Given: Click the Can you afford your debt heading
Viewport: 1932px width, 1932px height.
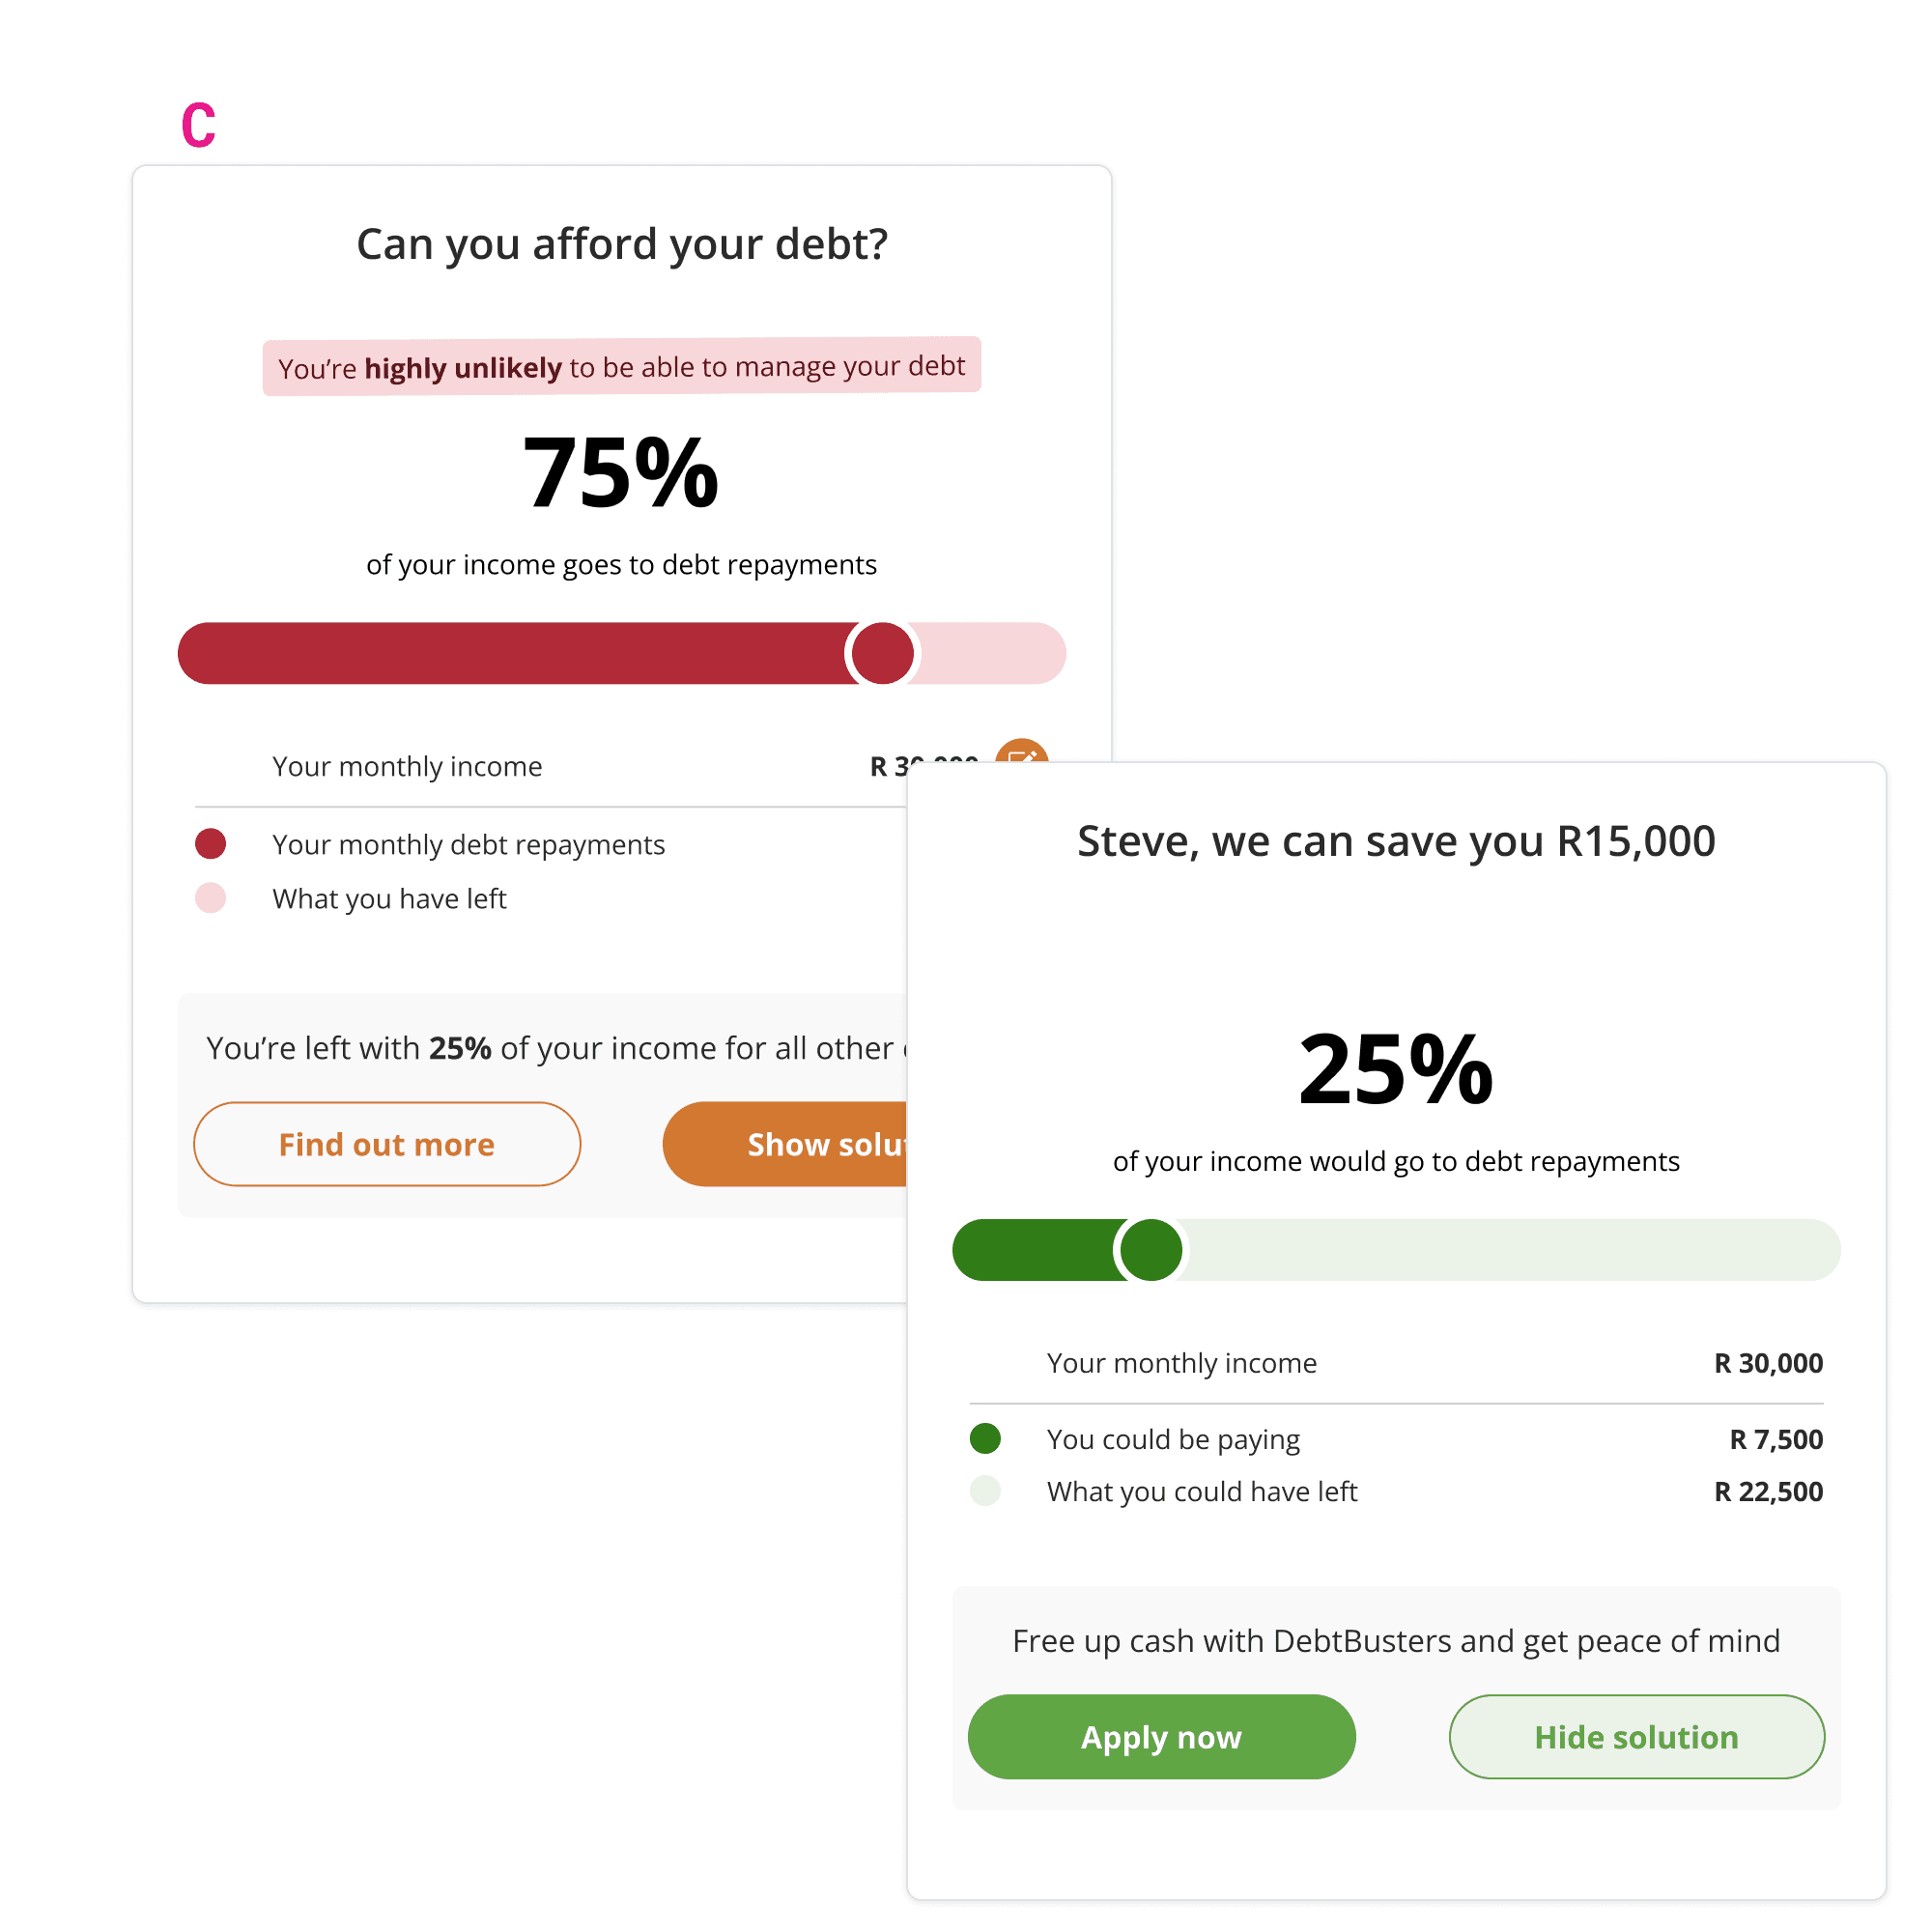Looking at the screenshot, I should pos(621,244).
